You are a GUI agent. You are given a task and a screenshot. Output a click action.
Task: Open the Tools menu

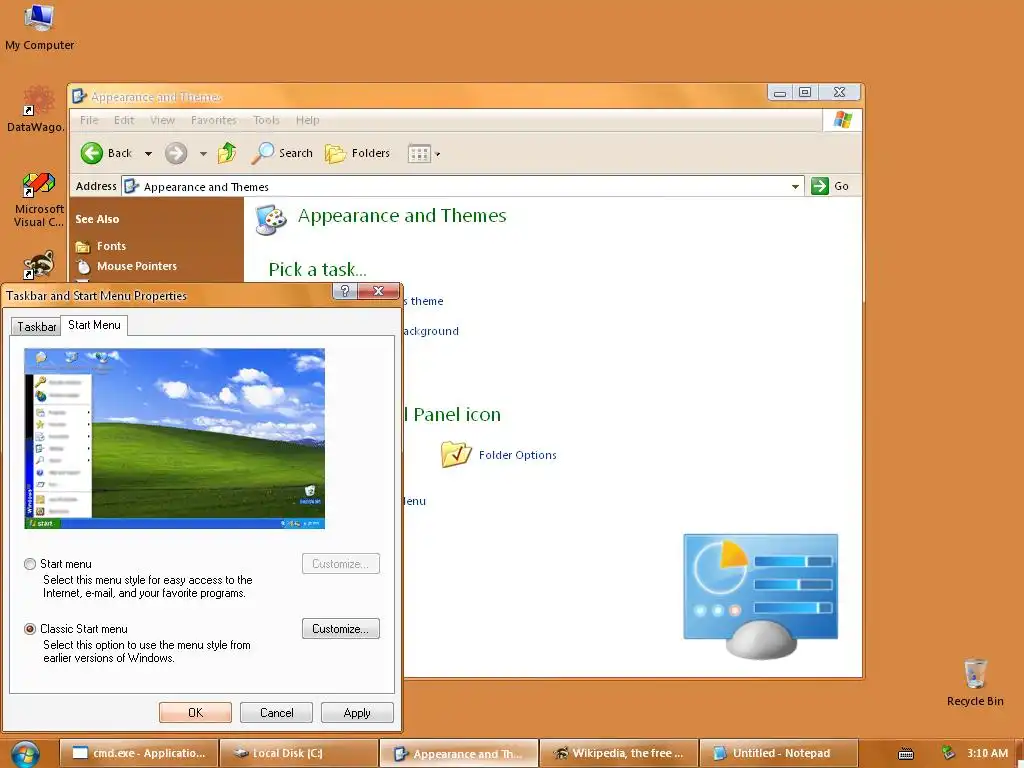tap(266, 120)
